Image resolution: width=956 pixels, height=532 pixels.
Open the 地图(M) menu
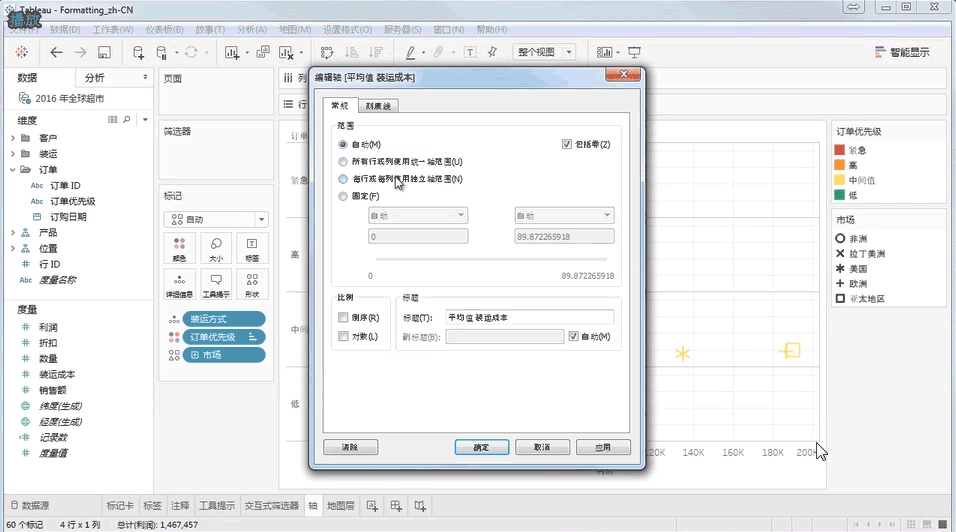coord(295,30)
